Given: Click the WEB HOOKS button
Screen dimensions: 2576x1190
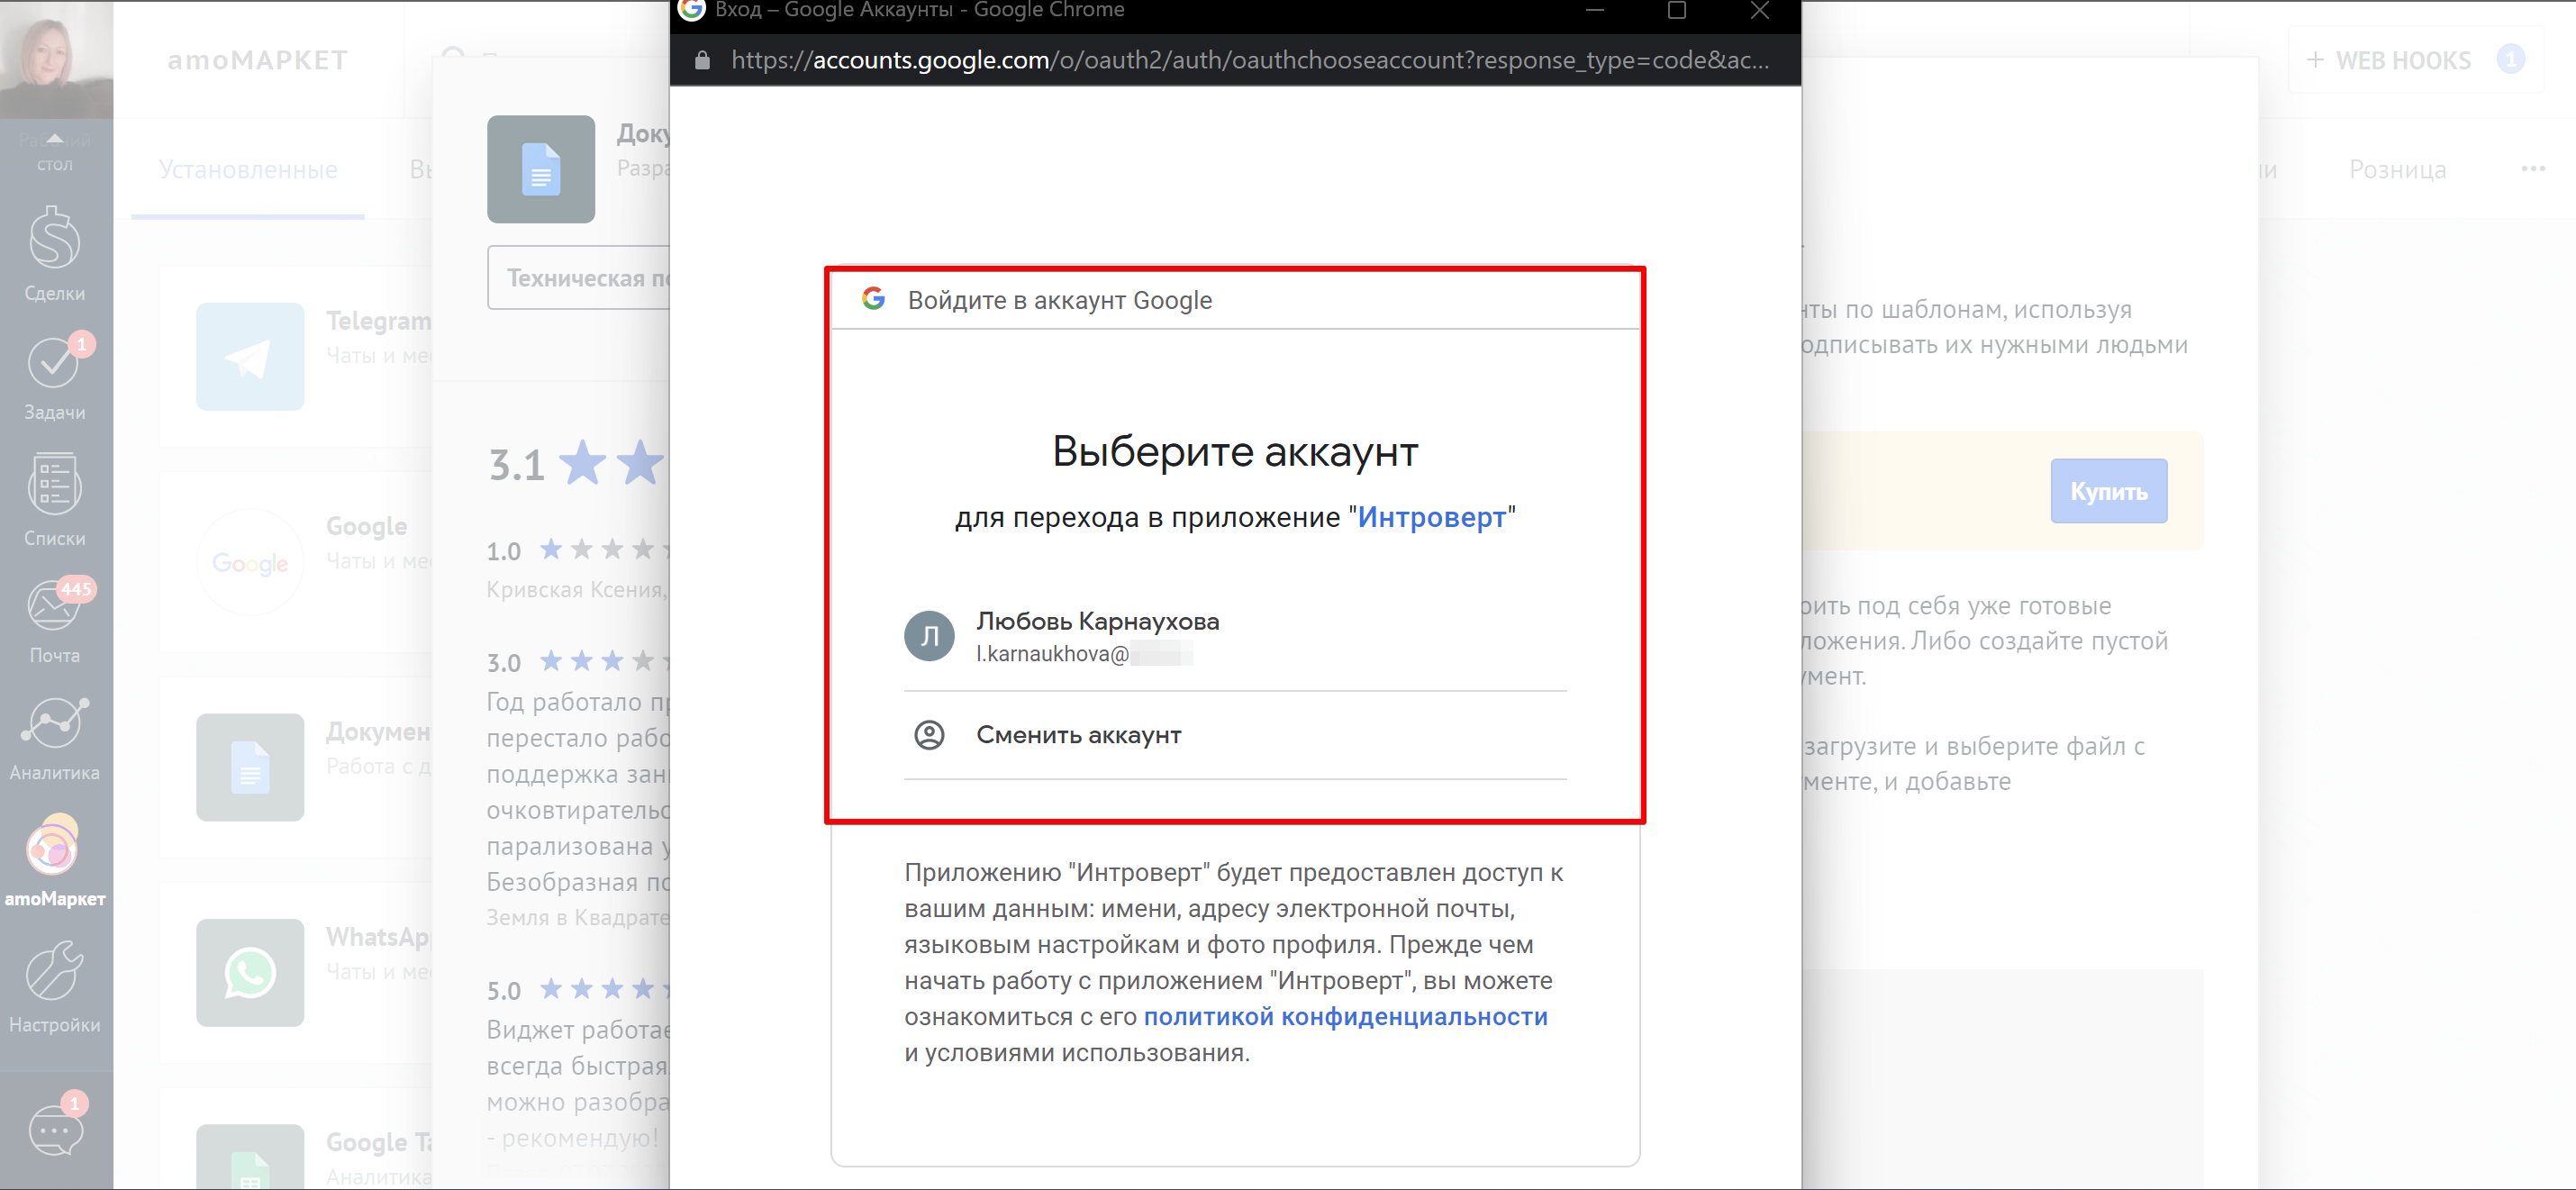Looking at the screenshot, I should point(2416,60).
